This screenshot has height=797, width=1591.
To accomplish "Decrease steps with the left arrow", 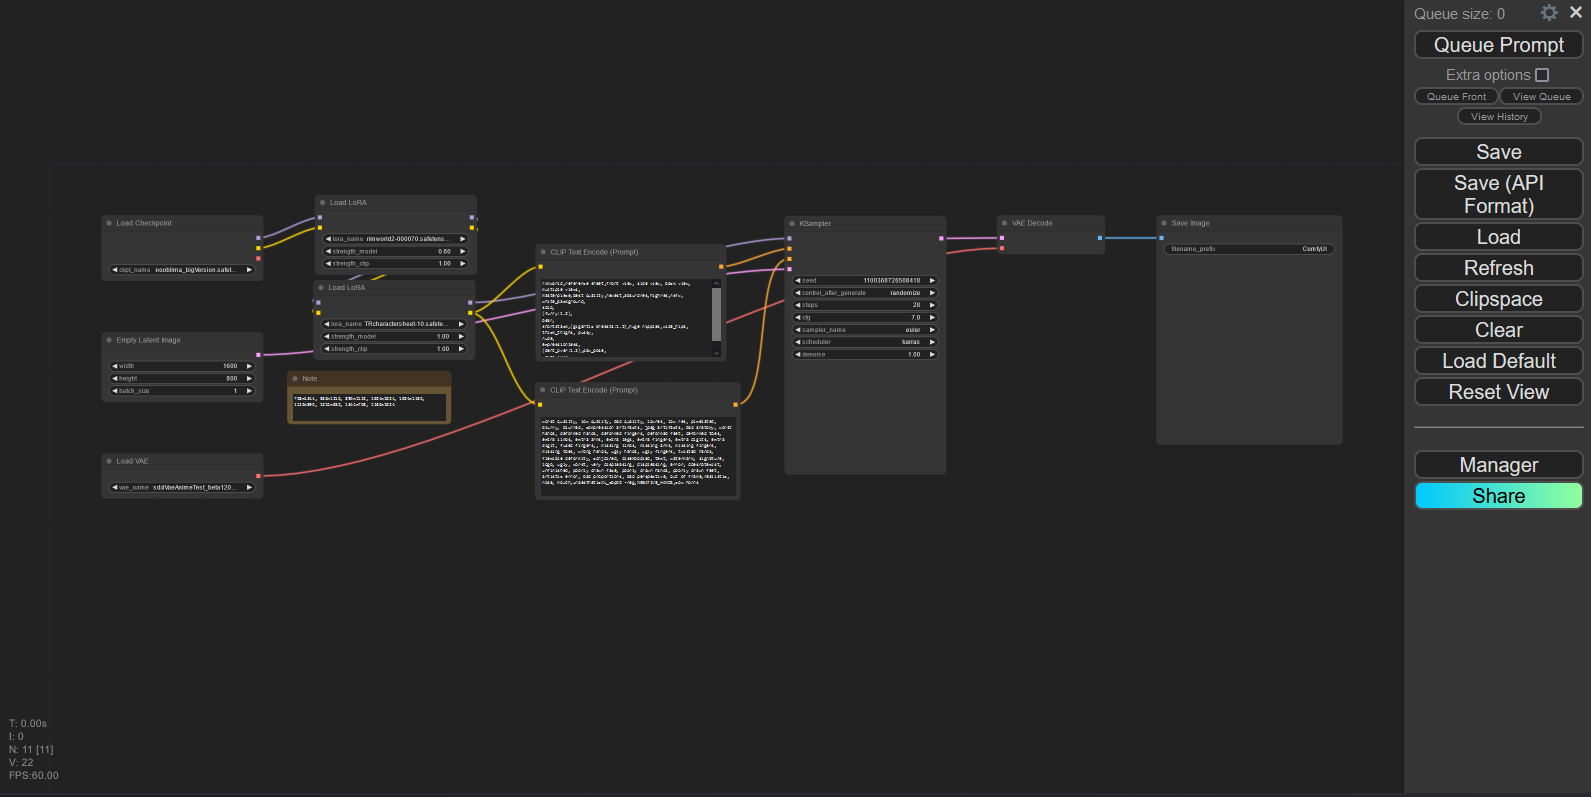I will (x=798, y=305).
